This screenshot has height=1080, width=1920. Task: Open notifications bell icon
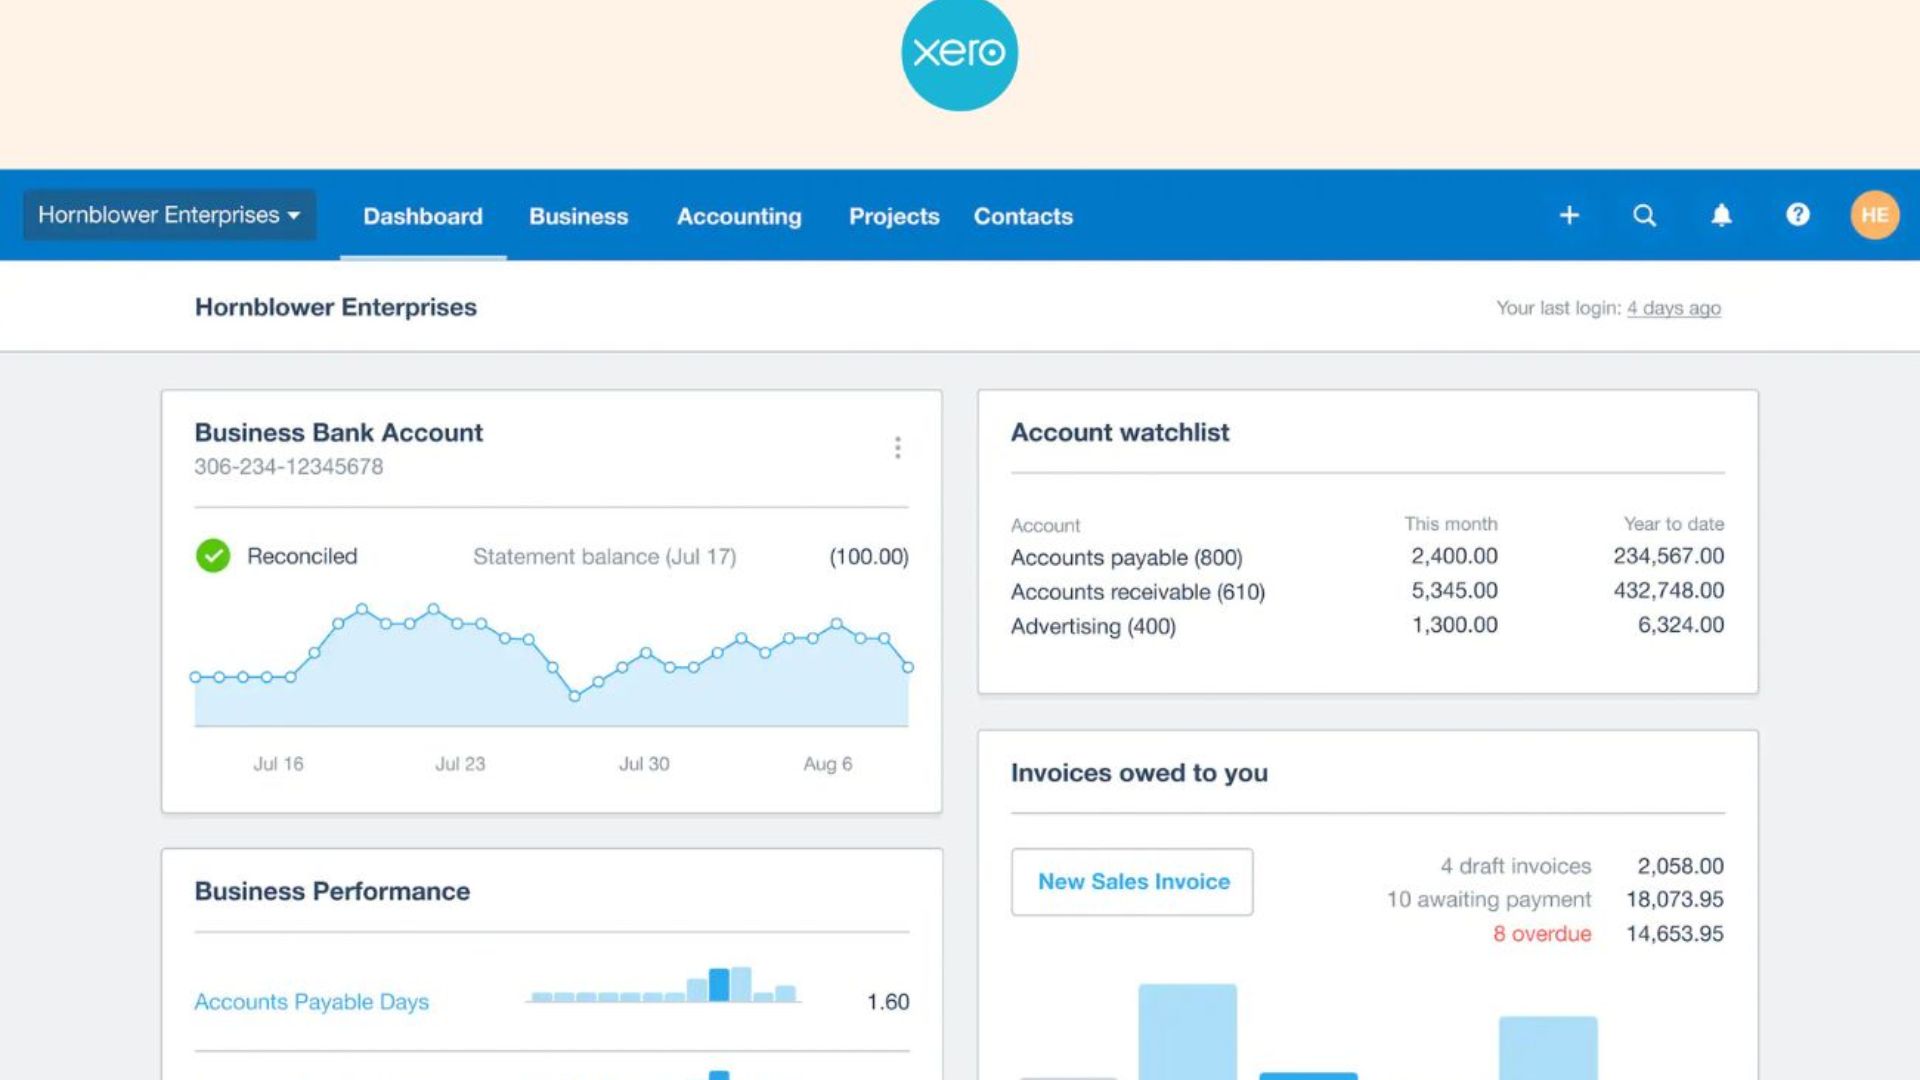point(1721,215)
